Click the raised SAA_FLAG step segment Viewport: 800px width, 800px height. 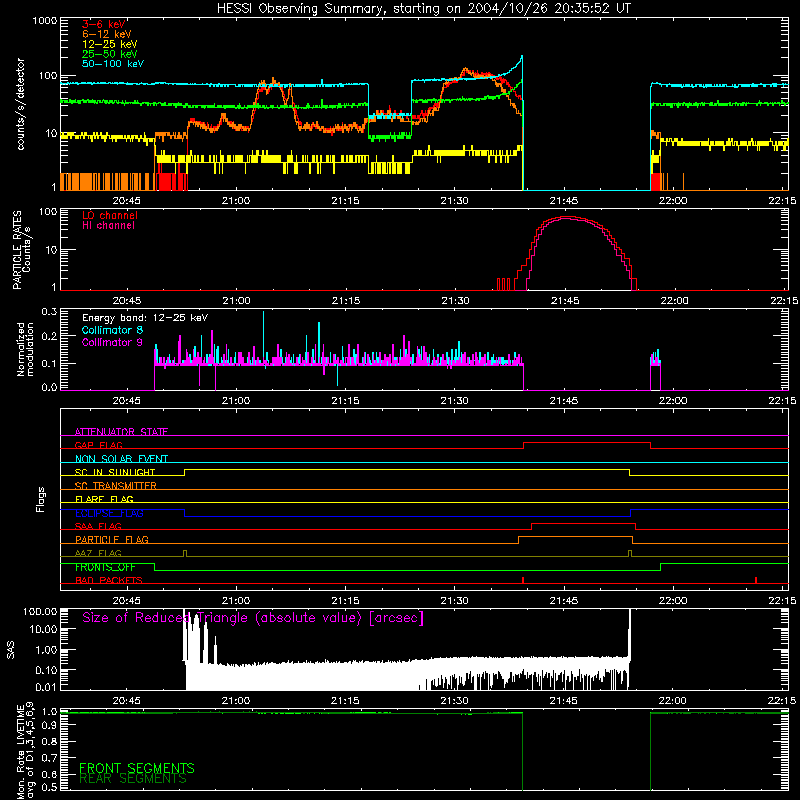click(x=583, y=523)
